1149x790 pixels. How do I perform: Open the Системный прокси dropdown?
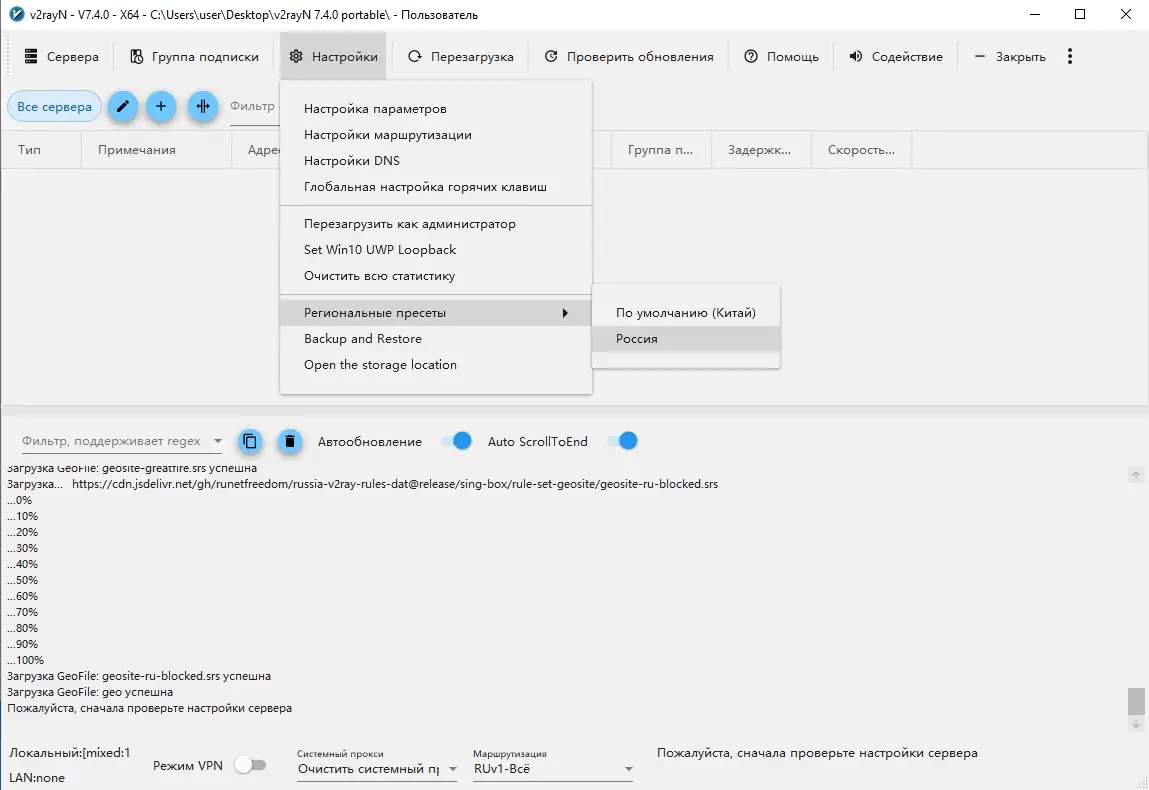376,770
